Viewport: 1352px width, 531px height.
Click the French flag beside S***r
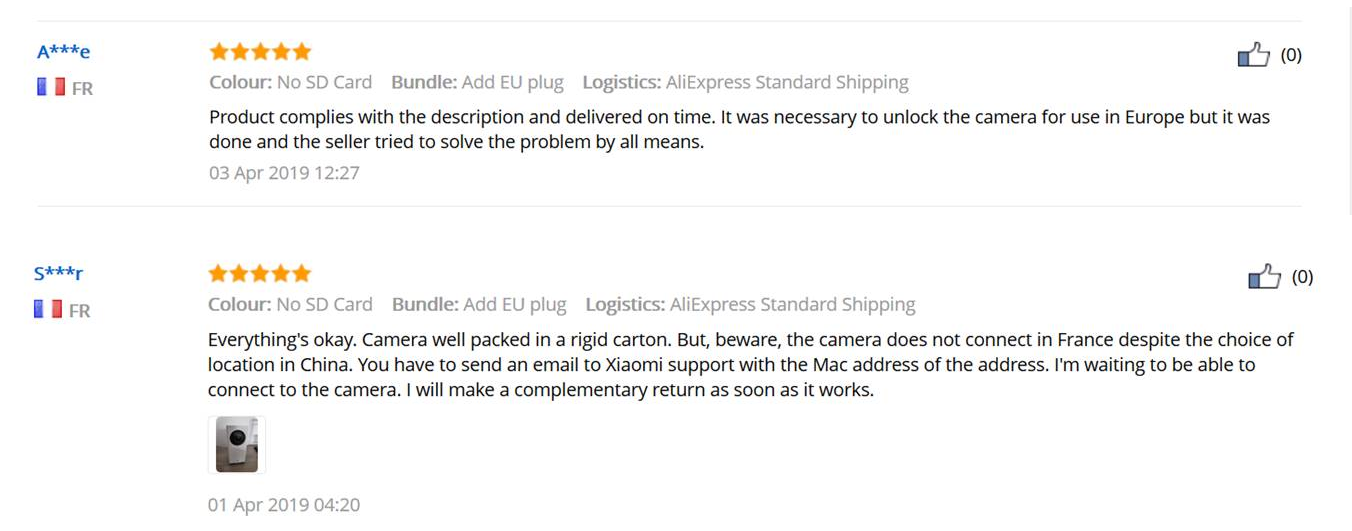click(48, 309)
